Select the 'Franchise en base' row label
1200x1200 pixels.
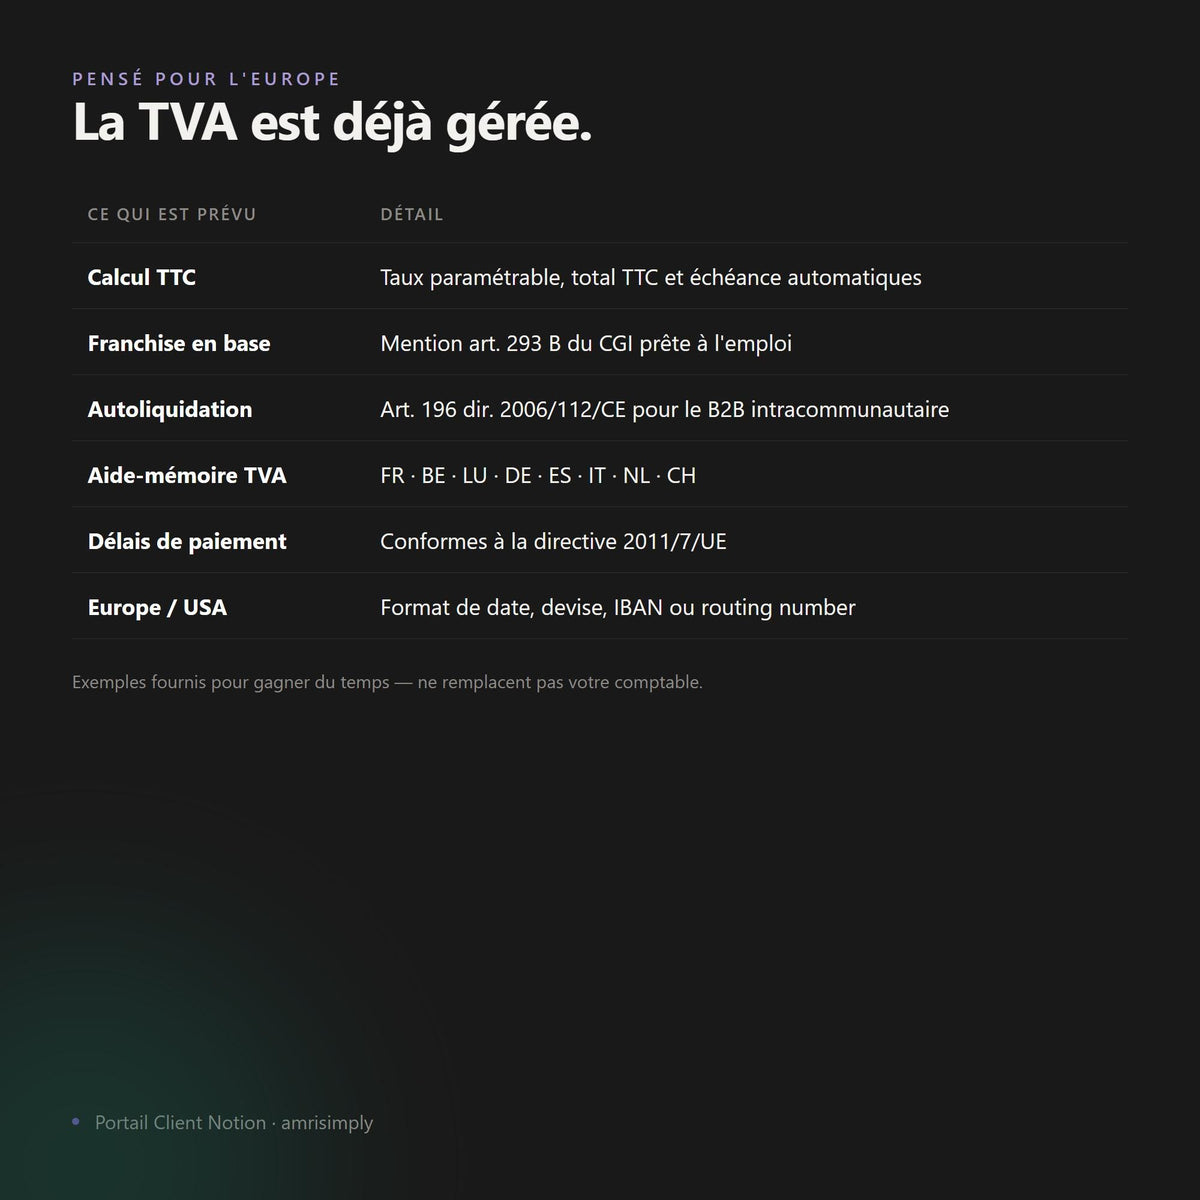pos(179,343)
